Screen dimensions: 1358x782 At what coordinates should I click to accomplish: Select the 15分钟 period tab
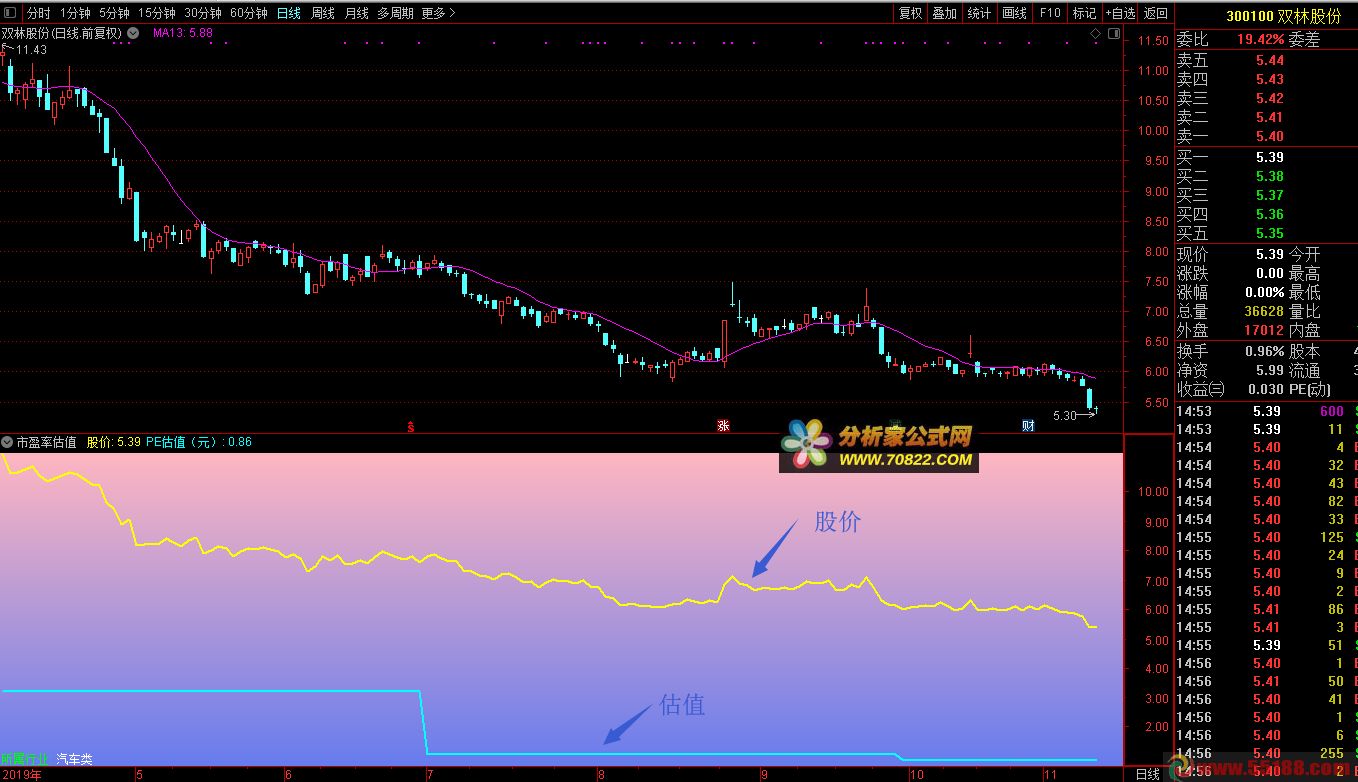[157, 13]
